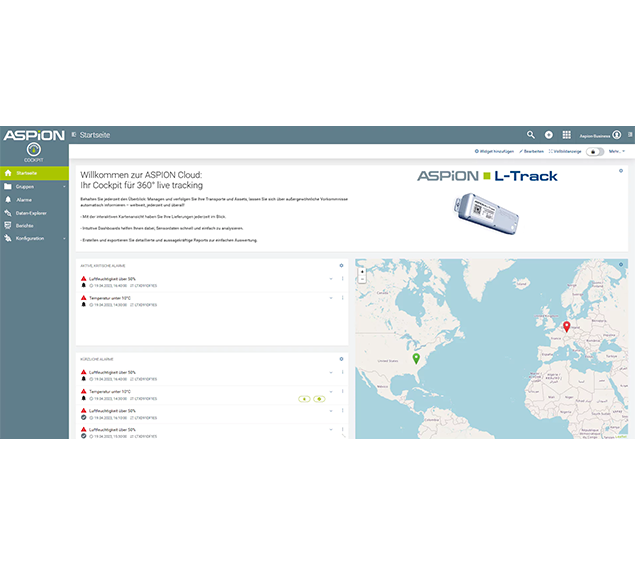Open three-dot menu of recent Temperatur alarm
Image resolution: width=635 pixels, height=565 pixels.
coord(343,391)
